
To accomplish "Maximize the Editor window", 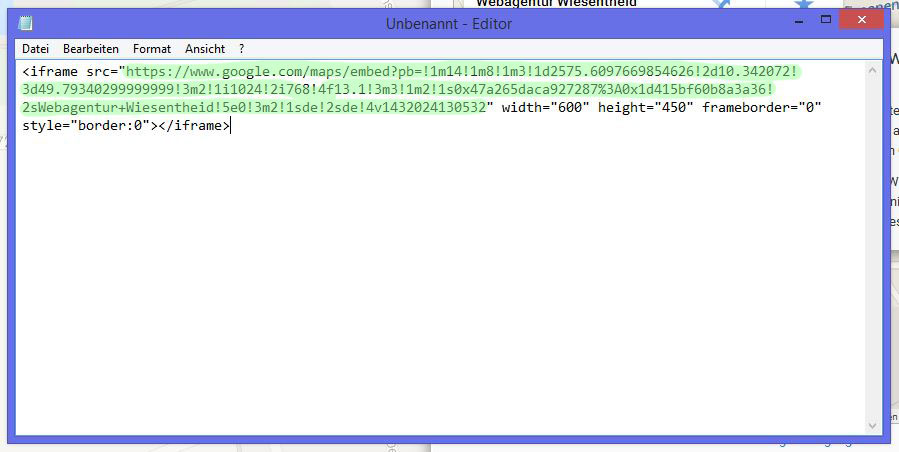I will point(826,20).
